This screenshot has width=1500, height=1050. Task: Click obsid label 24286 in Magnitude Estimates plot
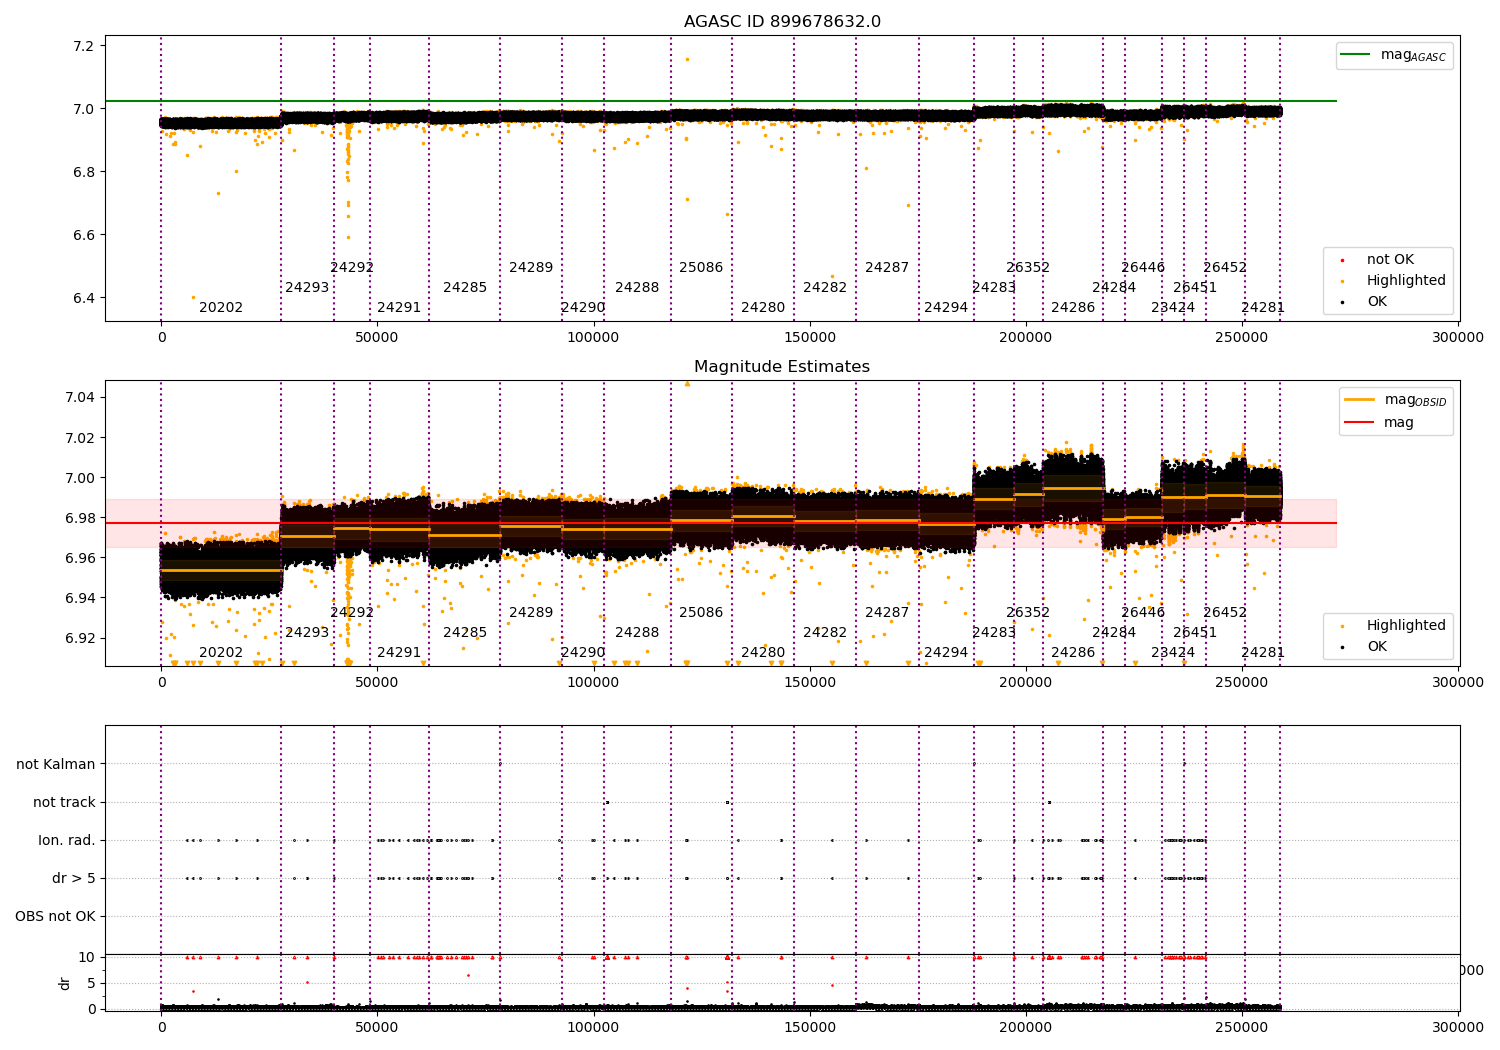1073,652
